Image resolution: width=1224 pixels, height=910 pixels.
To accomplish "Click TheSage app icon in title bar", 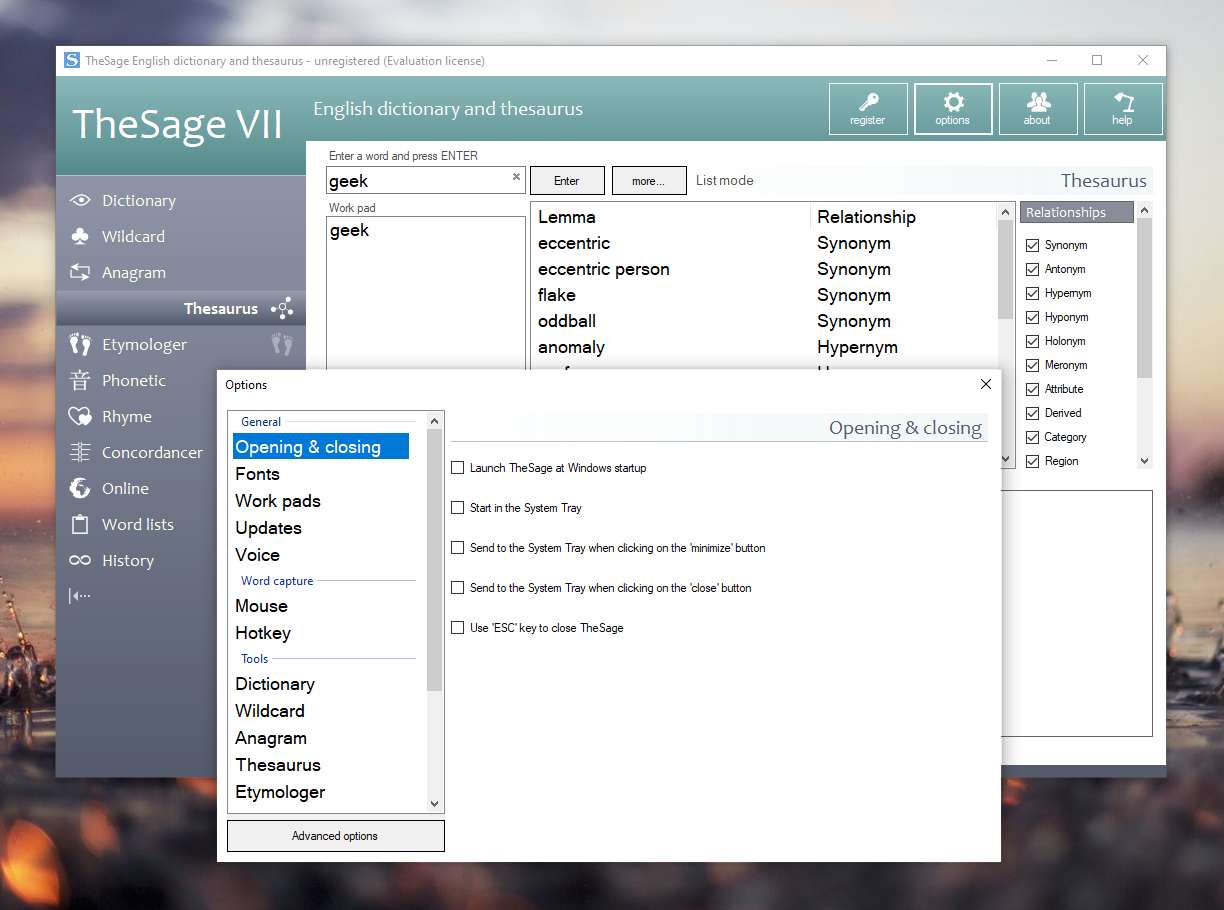I will coord(72,60).
